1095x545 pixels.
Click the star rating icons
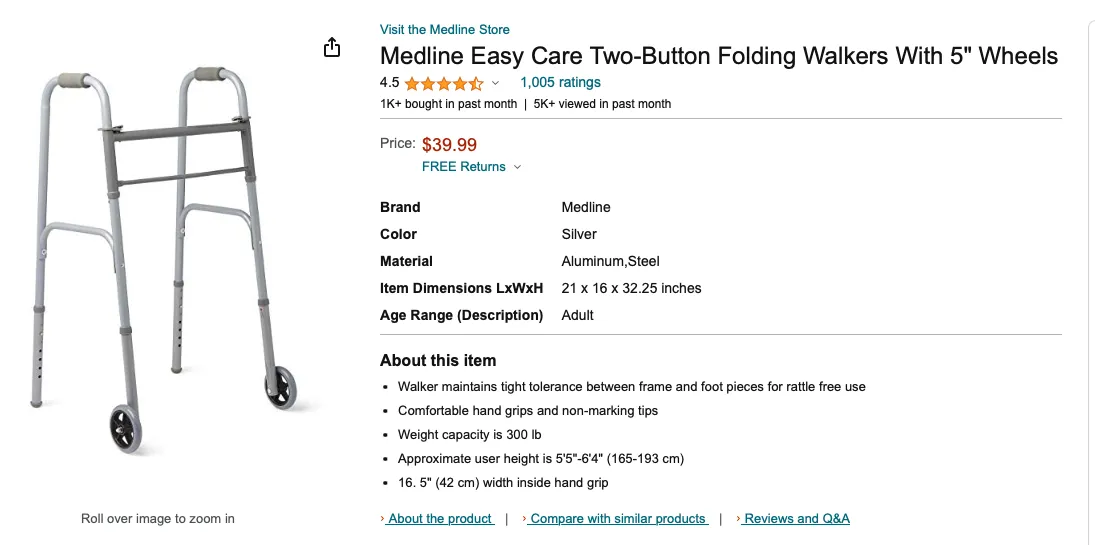point(444,83)
